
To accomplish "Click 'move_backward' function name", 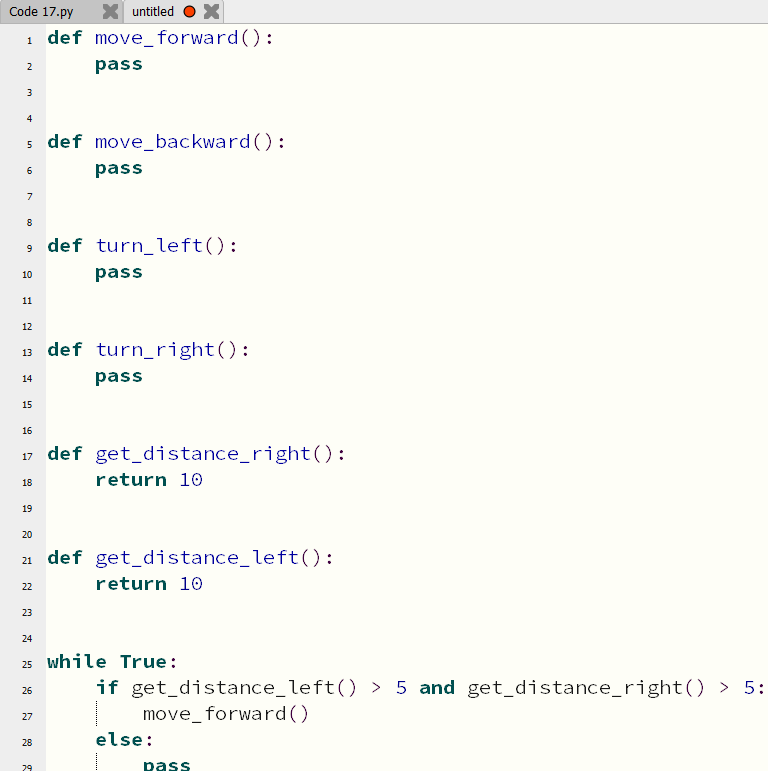I will (173, 142).
